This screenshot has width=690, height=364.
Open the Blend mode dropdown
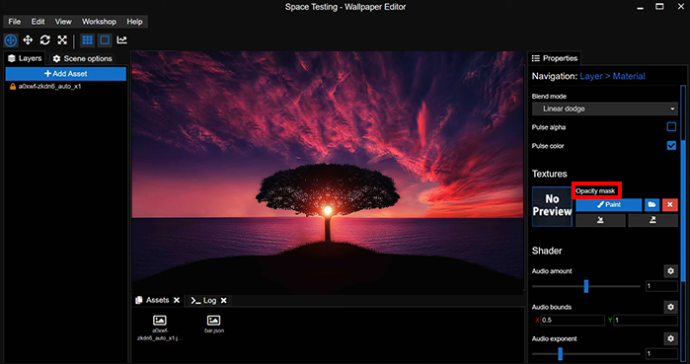point(605,109)
